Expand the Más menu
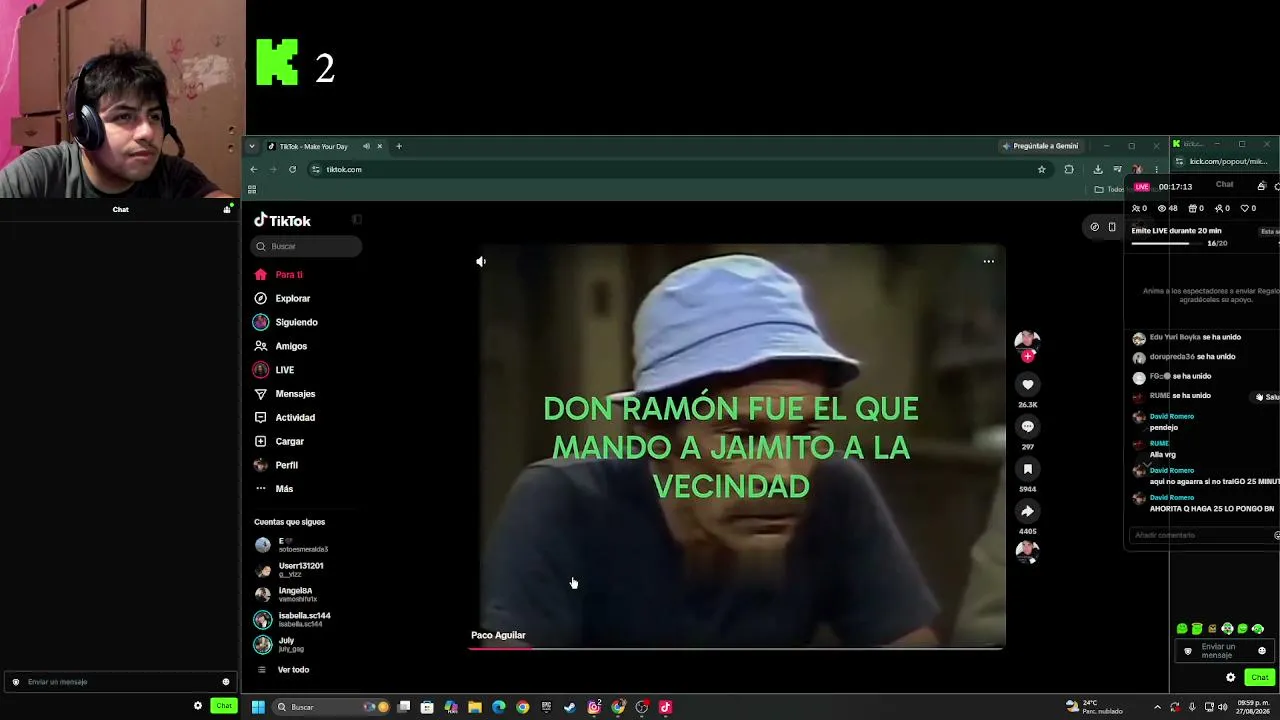Screen dimensions: 1280x720 [x=274, y=489]
